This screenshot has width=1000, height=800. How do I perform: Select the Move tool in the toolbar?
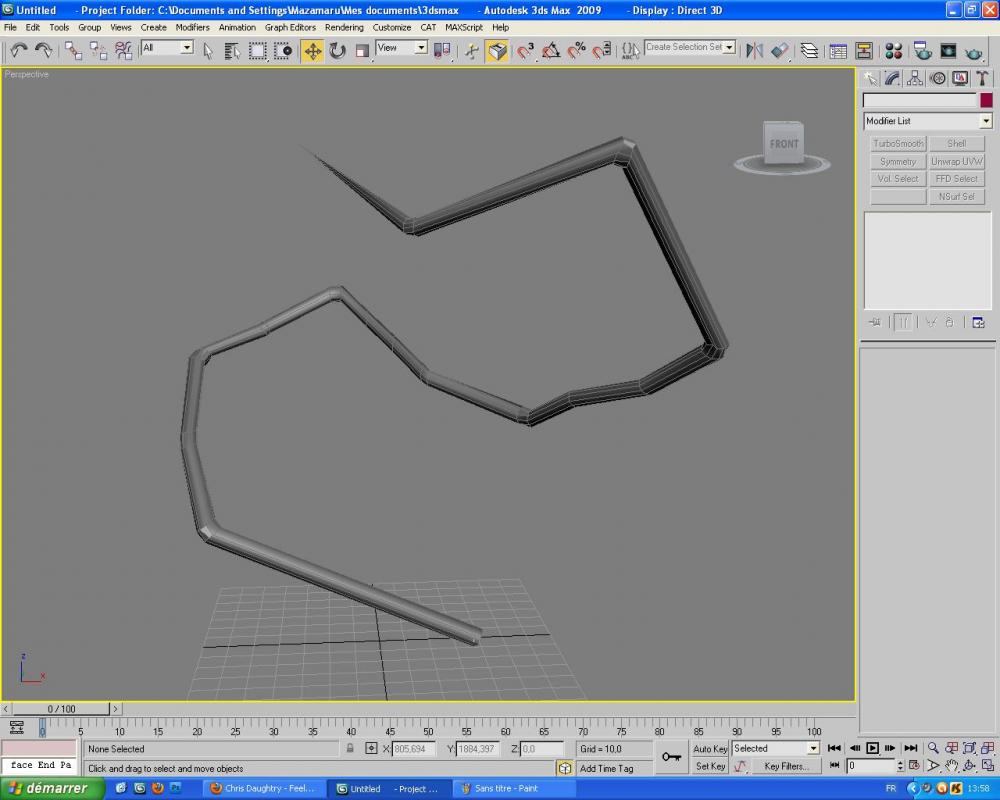pyautogui.click(x=313, y=50)
